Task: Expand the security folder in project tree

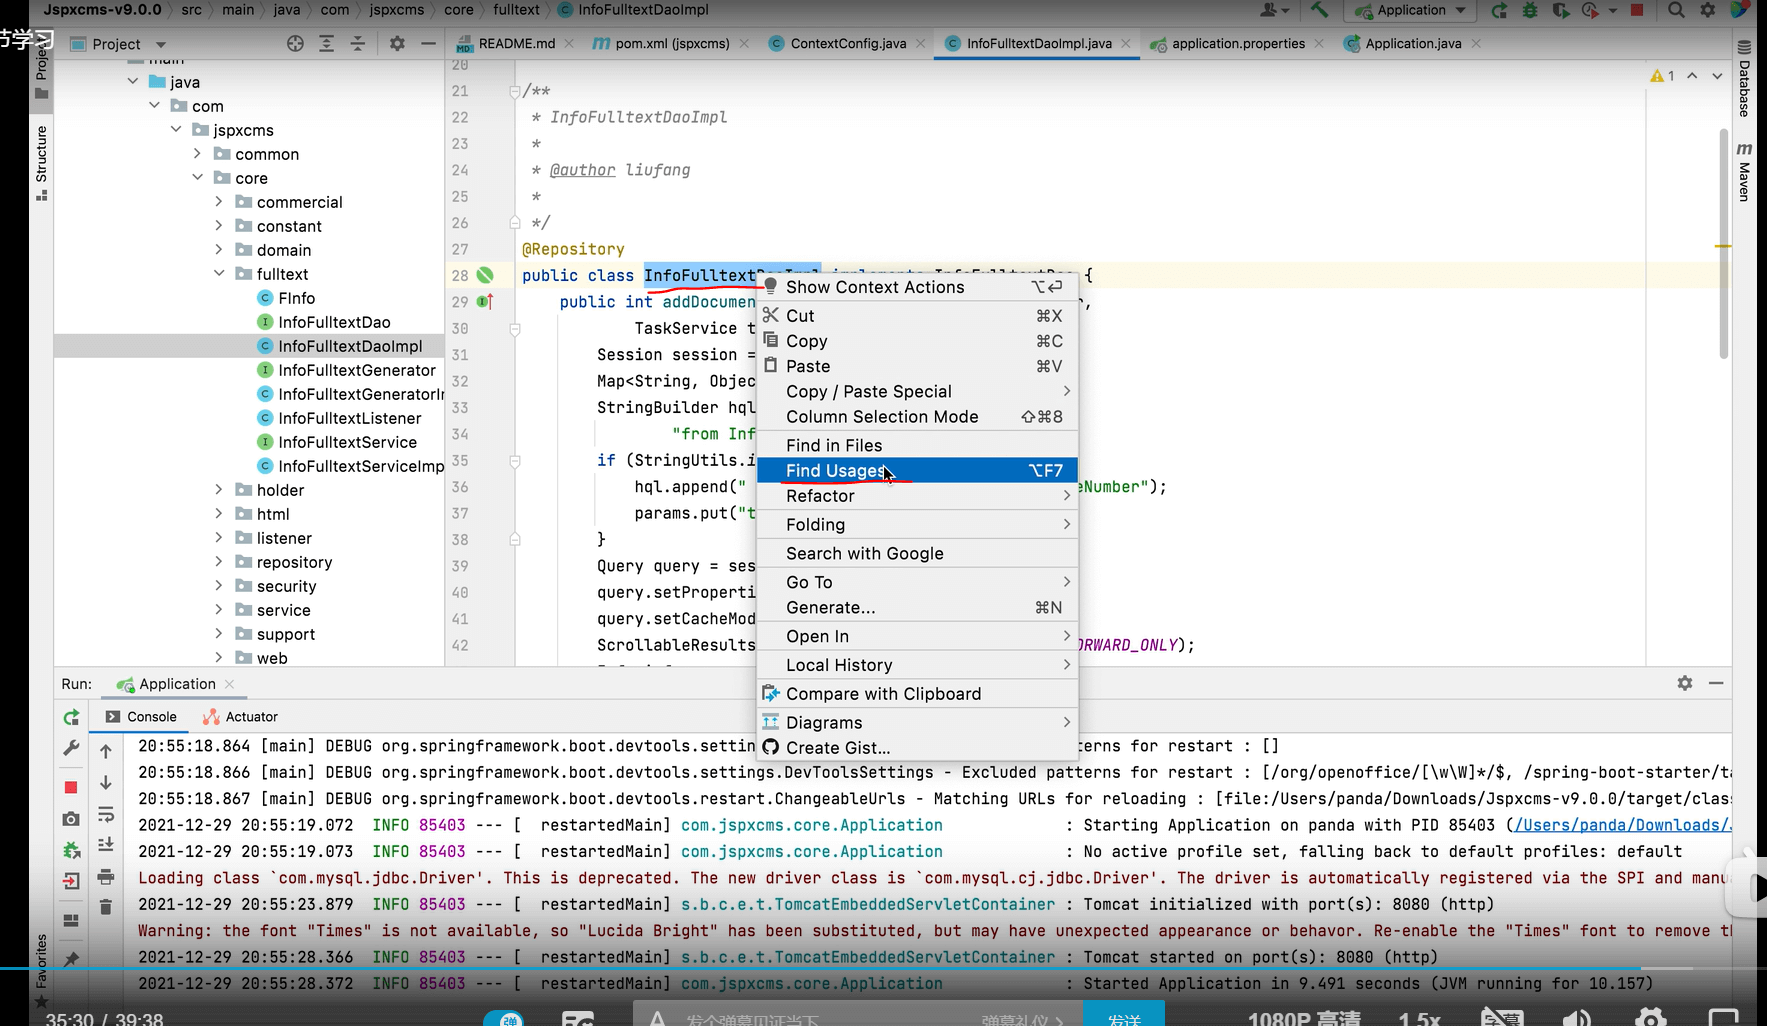Action: click(x=219, y=586)
